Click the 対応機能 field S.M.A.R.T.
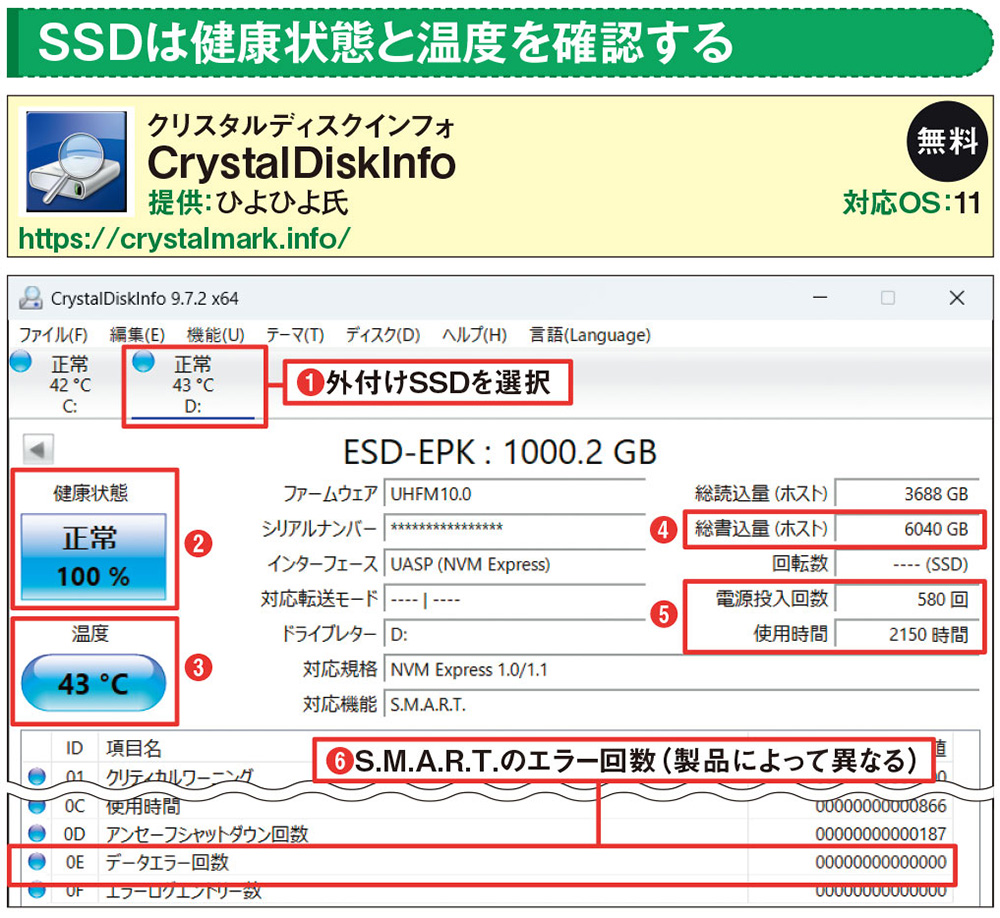The width and height of the screenshot is (1000, 918). point(681,705)
